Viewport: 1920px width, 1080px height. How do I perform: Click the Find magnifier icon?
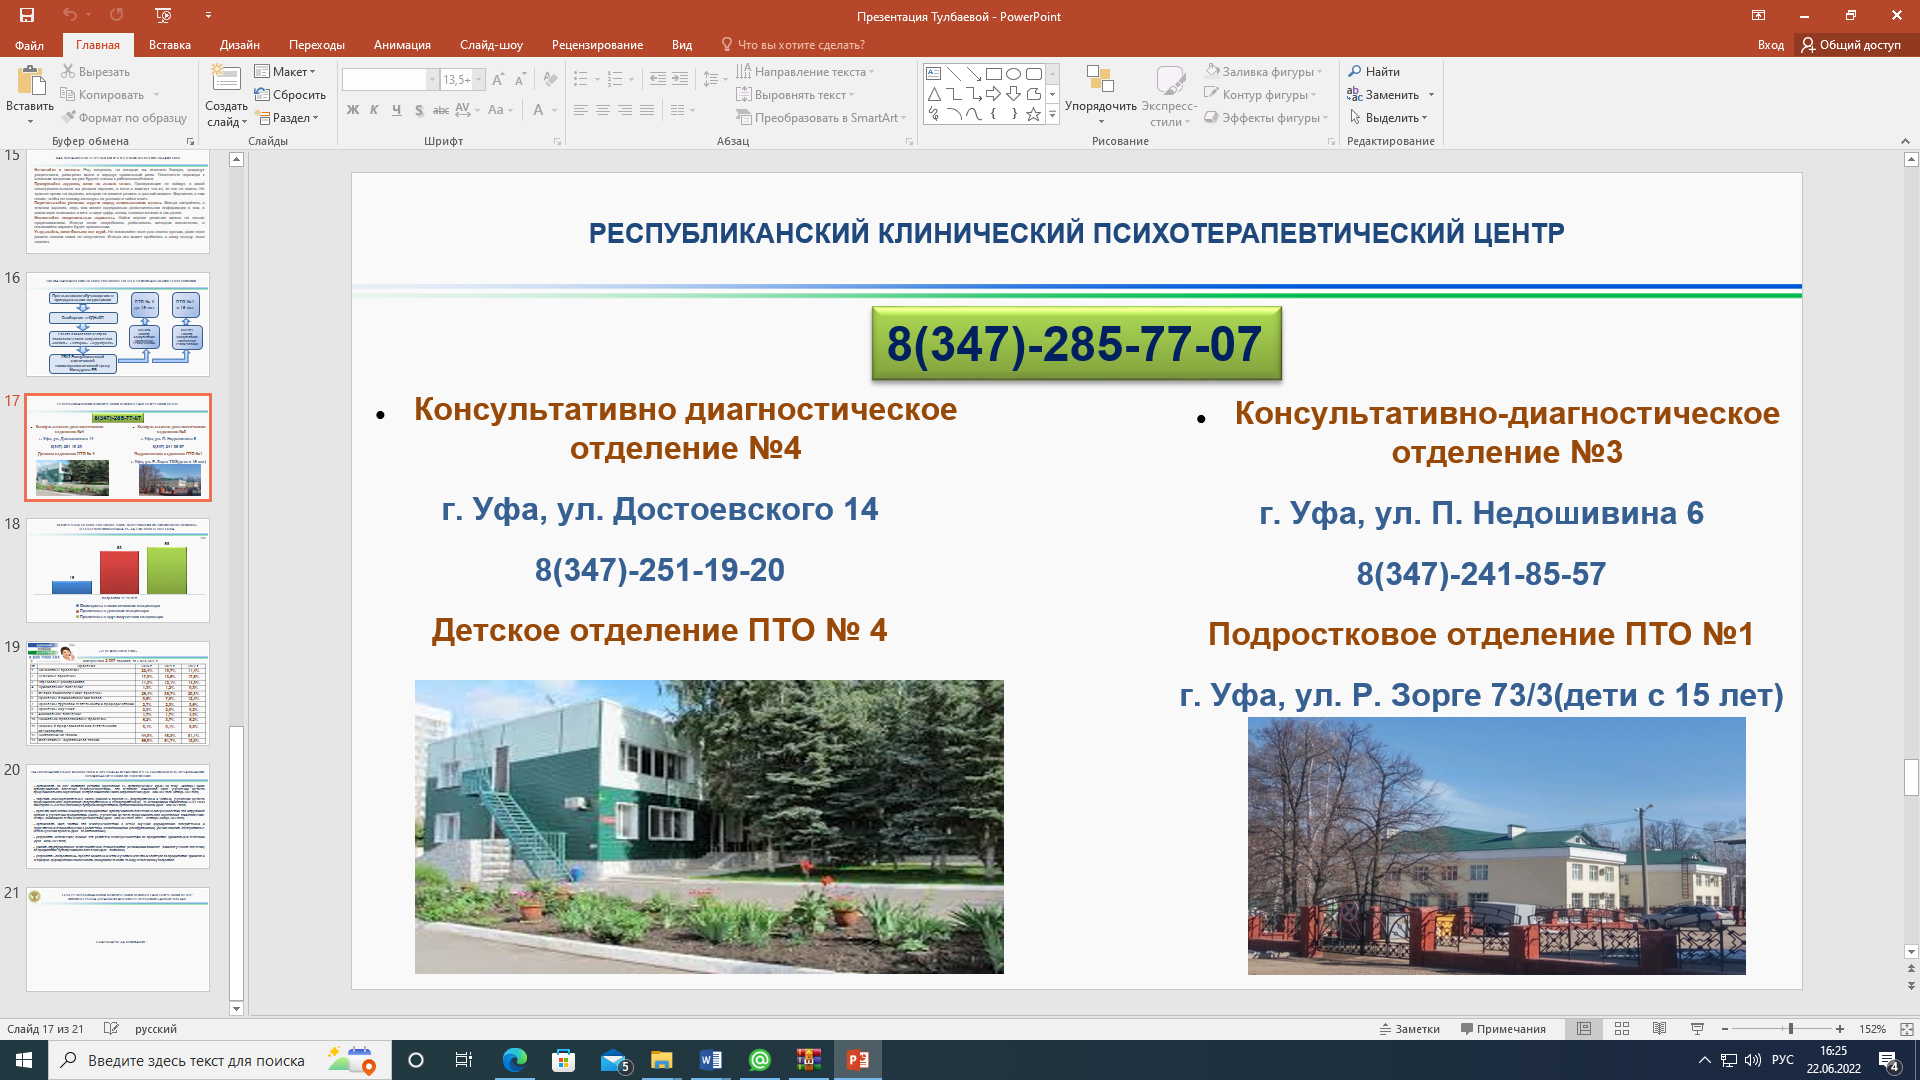[1355, 72]
